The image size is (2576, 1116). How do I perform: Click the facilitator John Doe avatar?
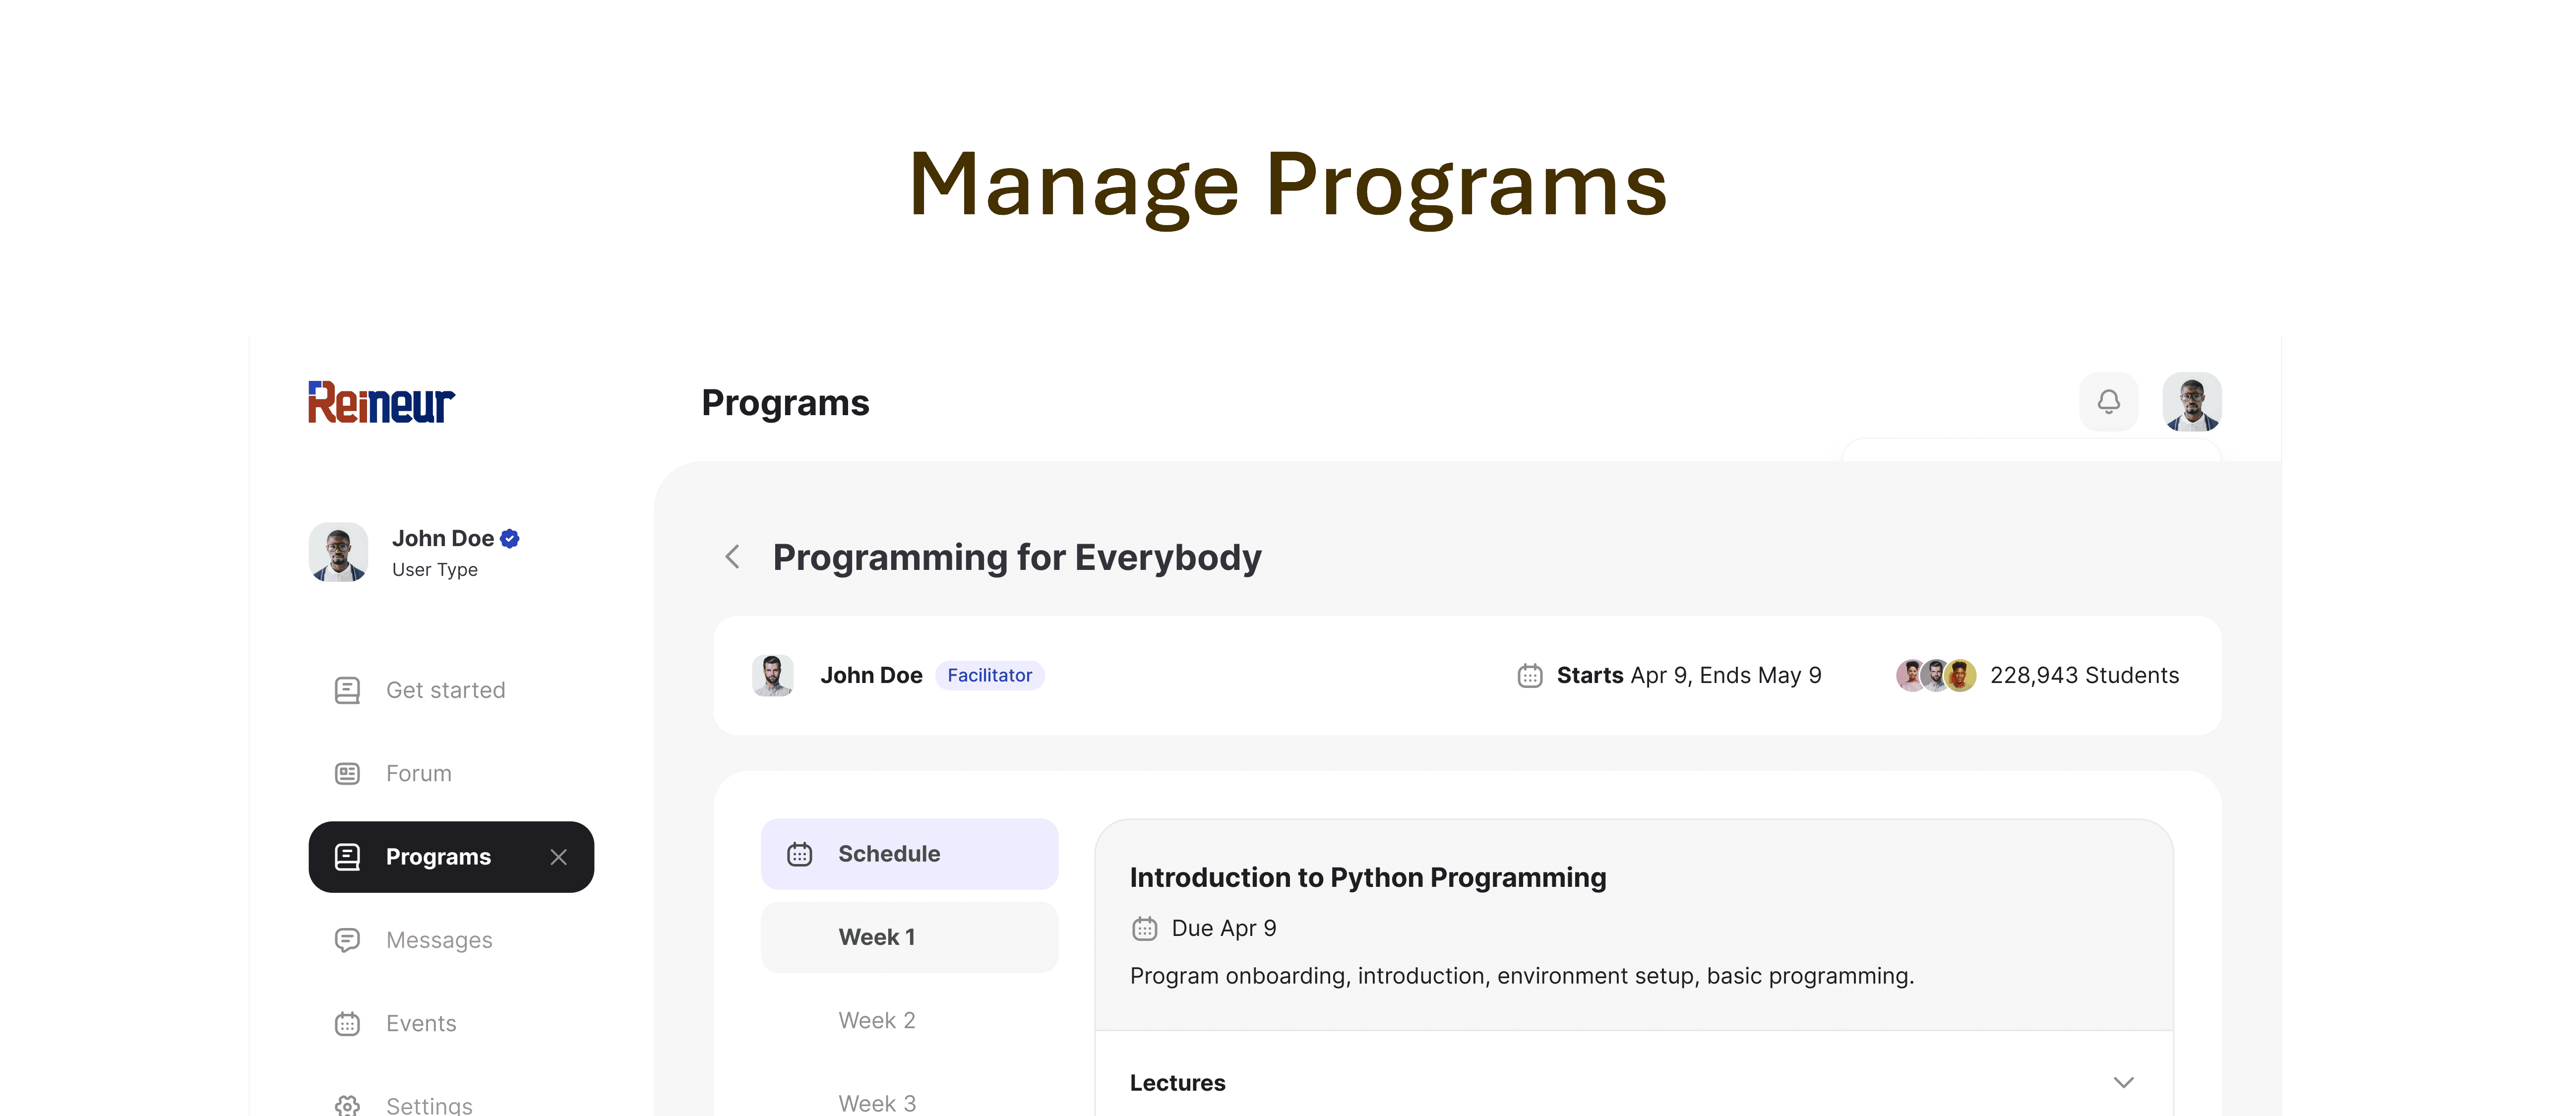coord(772,676)
